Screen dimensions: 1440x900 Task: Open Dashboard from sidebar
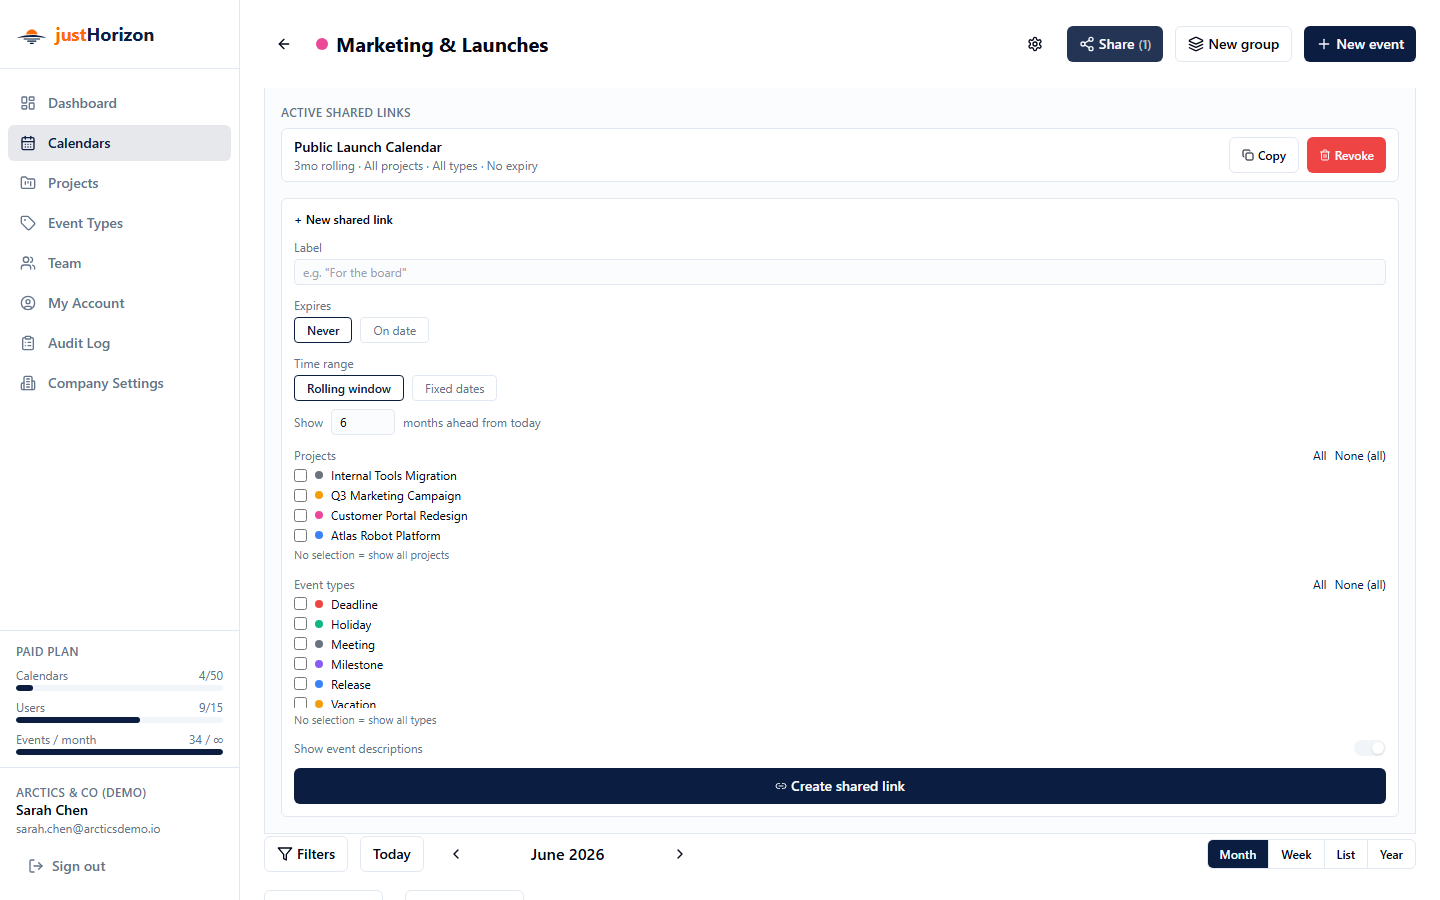tap(119, 103)
